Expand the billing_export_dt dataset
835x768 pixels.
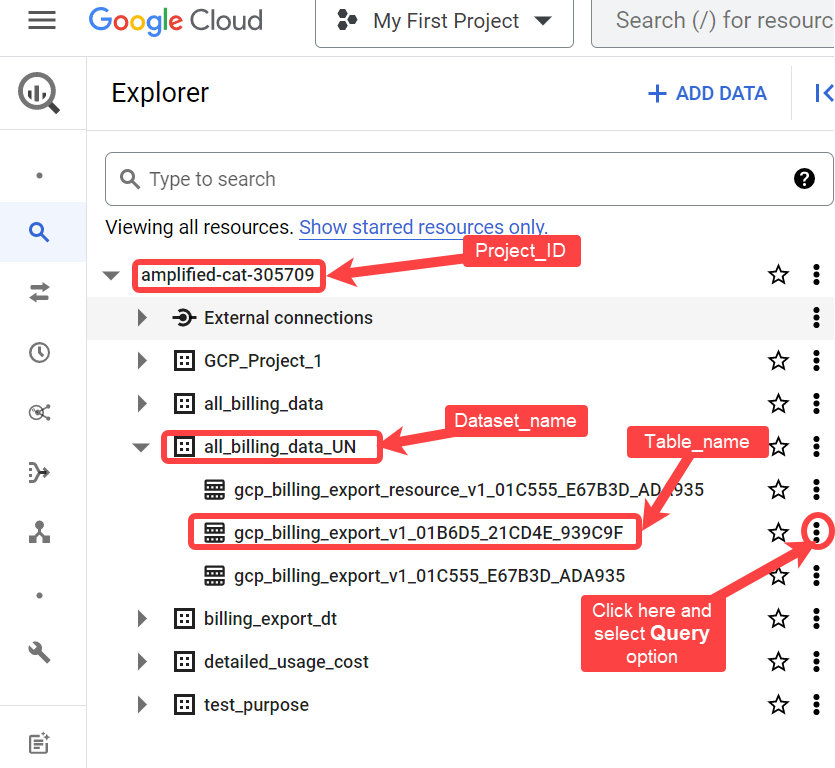142,619
